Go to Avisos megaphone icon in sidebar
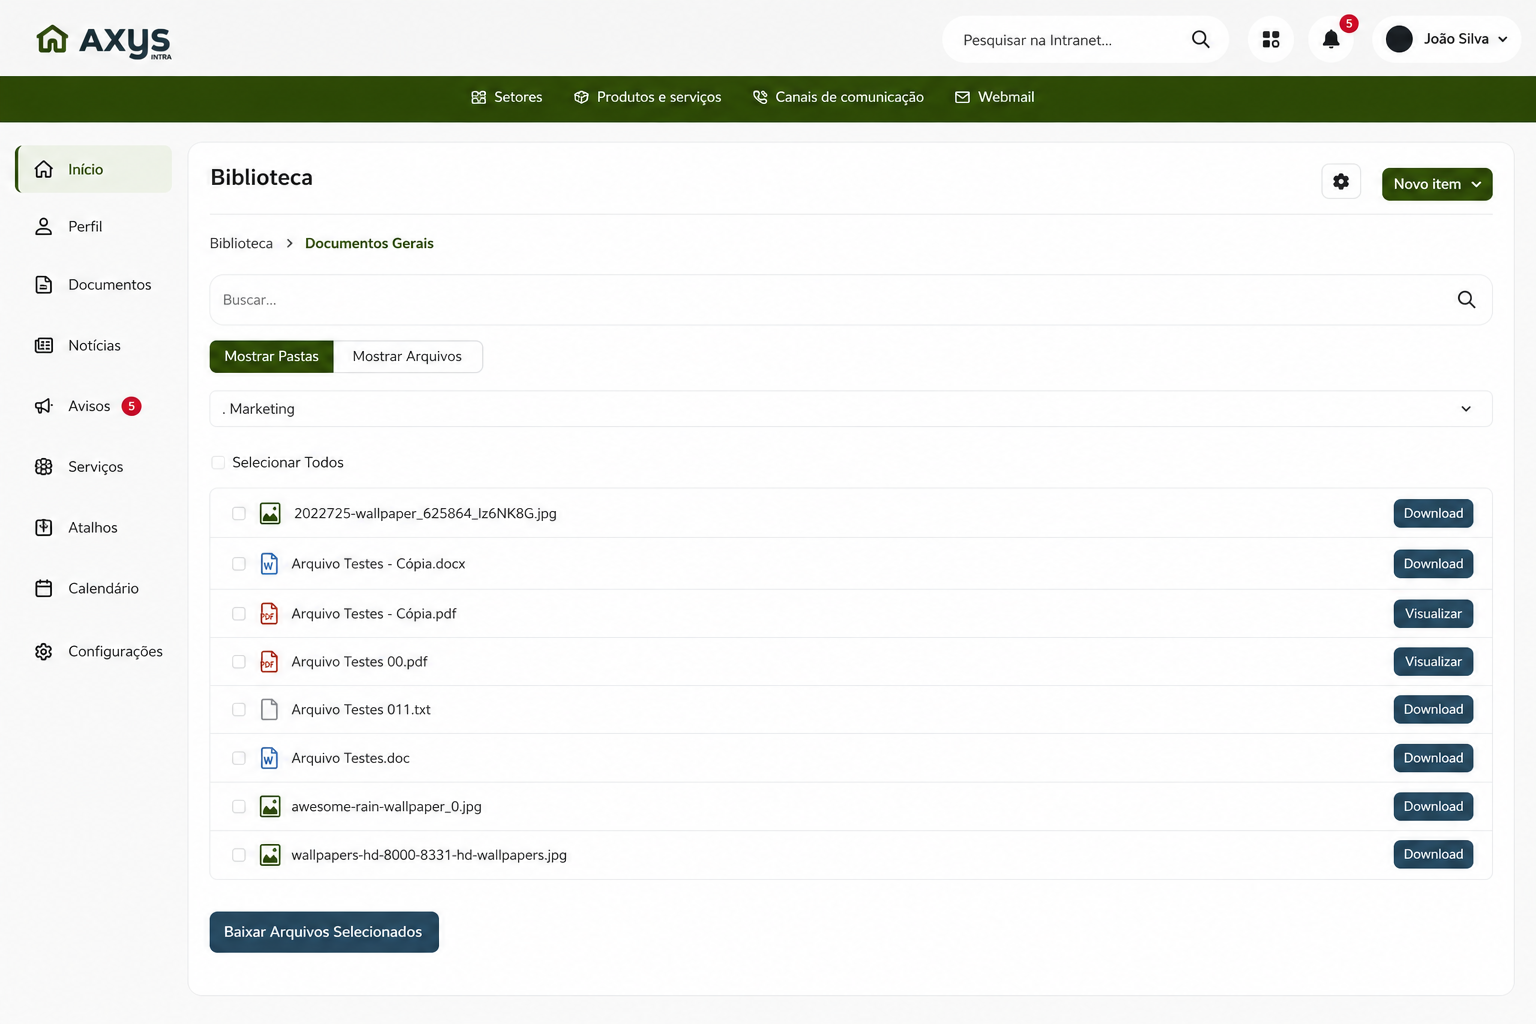Image resolution: width=1536 pixels, height=1024 pixels. tap(44, 406)
